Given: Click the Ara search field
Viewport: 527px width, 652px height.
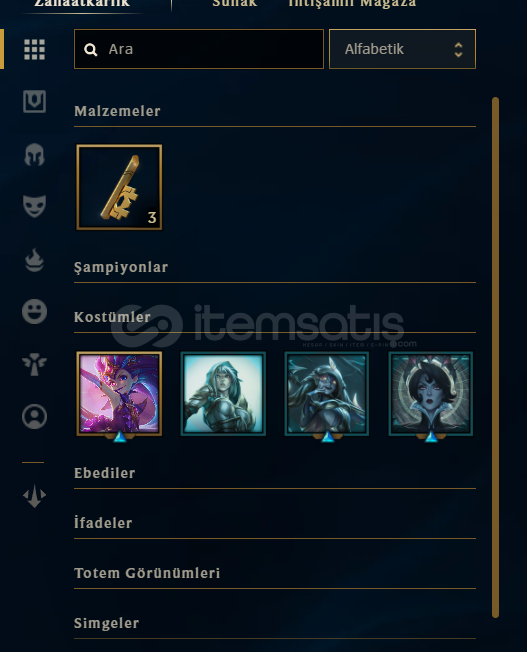Looking at the screenshot, I should (199, 49).
